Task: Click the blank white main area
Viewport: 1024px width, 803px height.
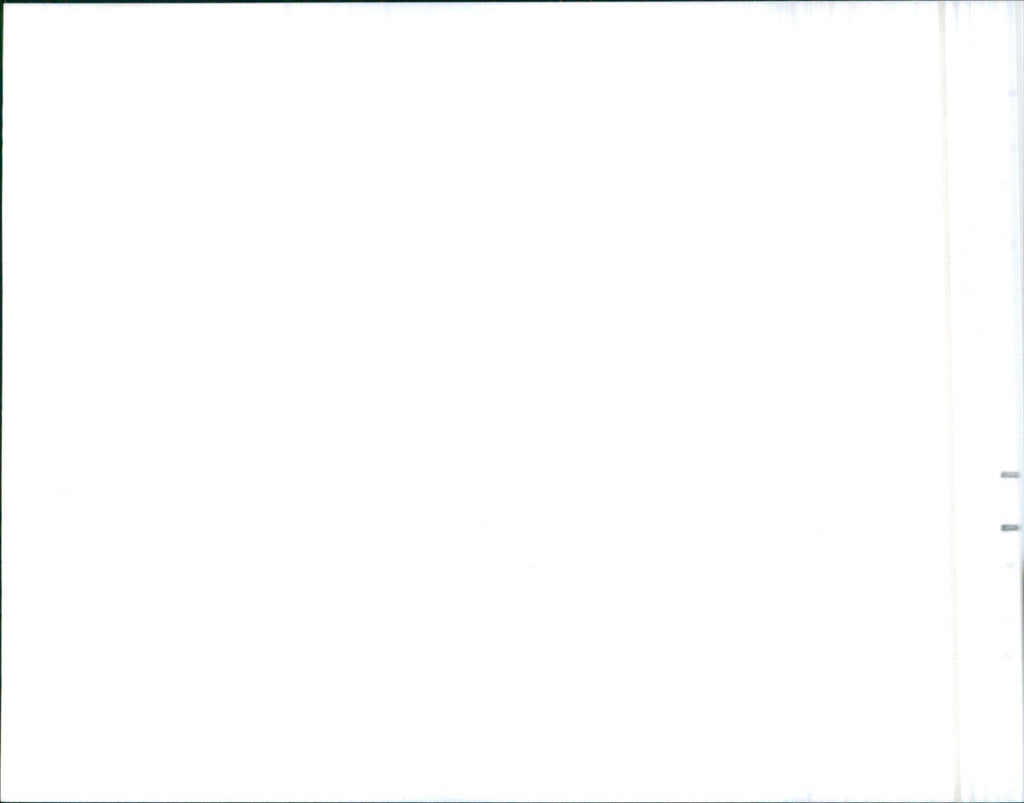Action: point(470,402)
